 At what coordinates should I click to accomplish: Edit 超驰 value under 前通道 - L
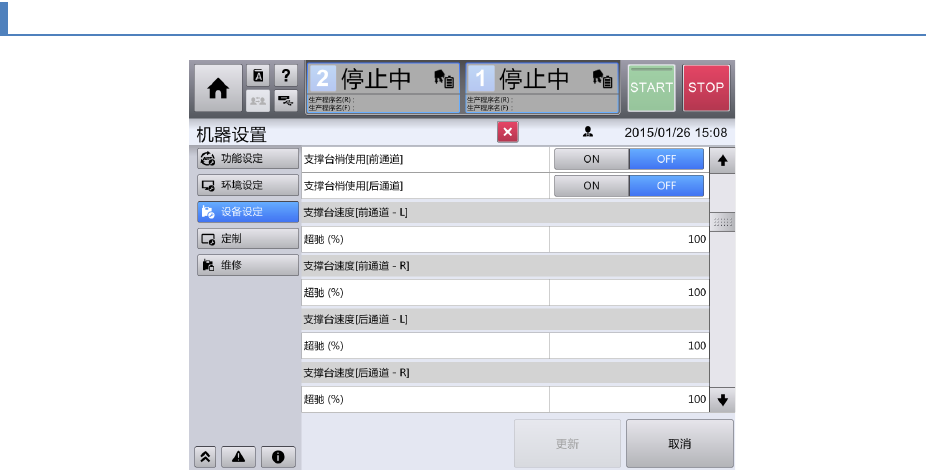click(x=629, y=239)
